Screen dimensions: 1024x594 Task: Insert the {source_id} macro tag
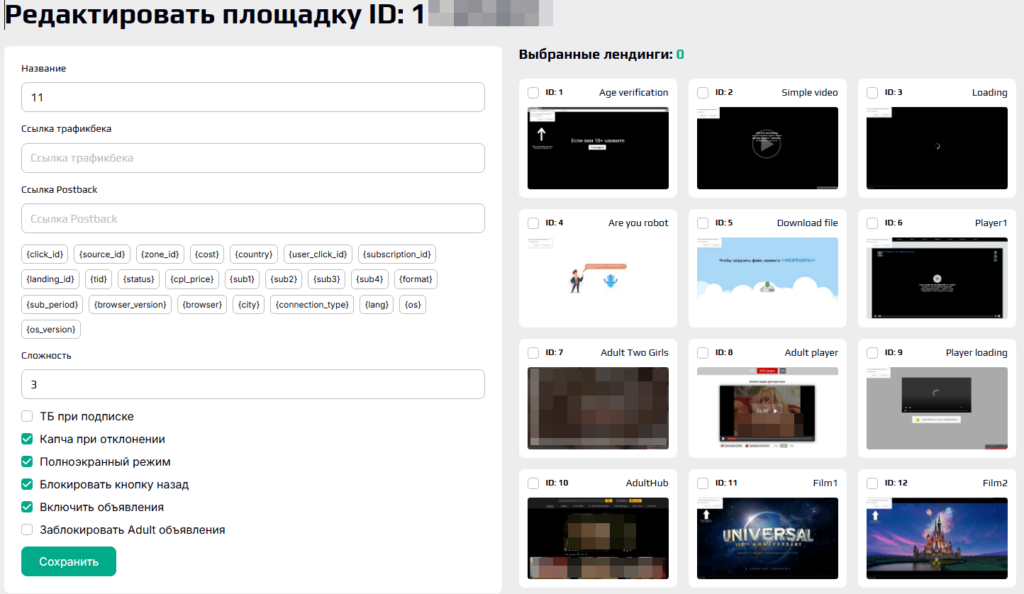[x=102, y=254]
